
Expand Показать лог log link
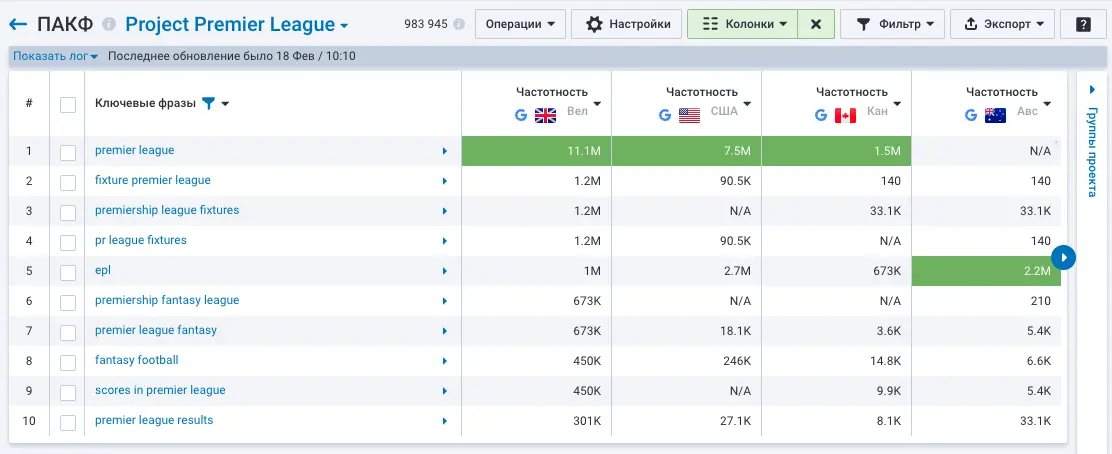(55, 56)
